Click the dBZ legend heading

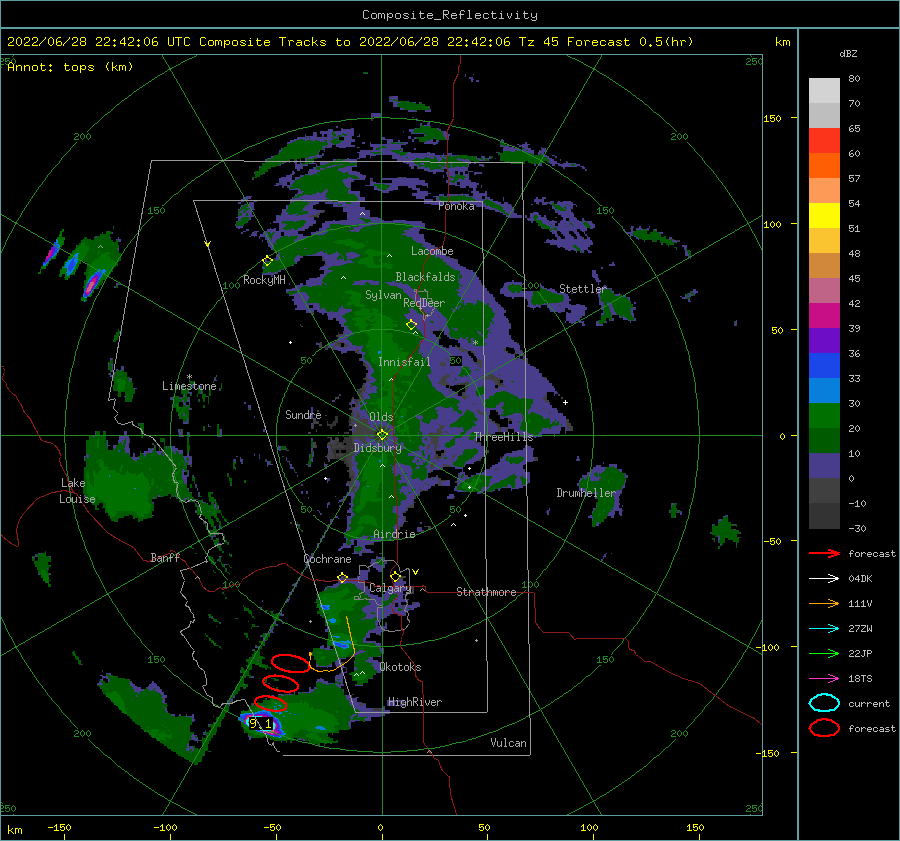pos(848,53)
